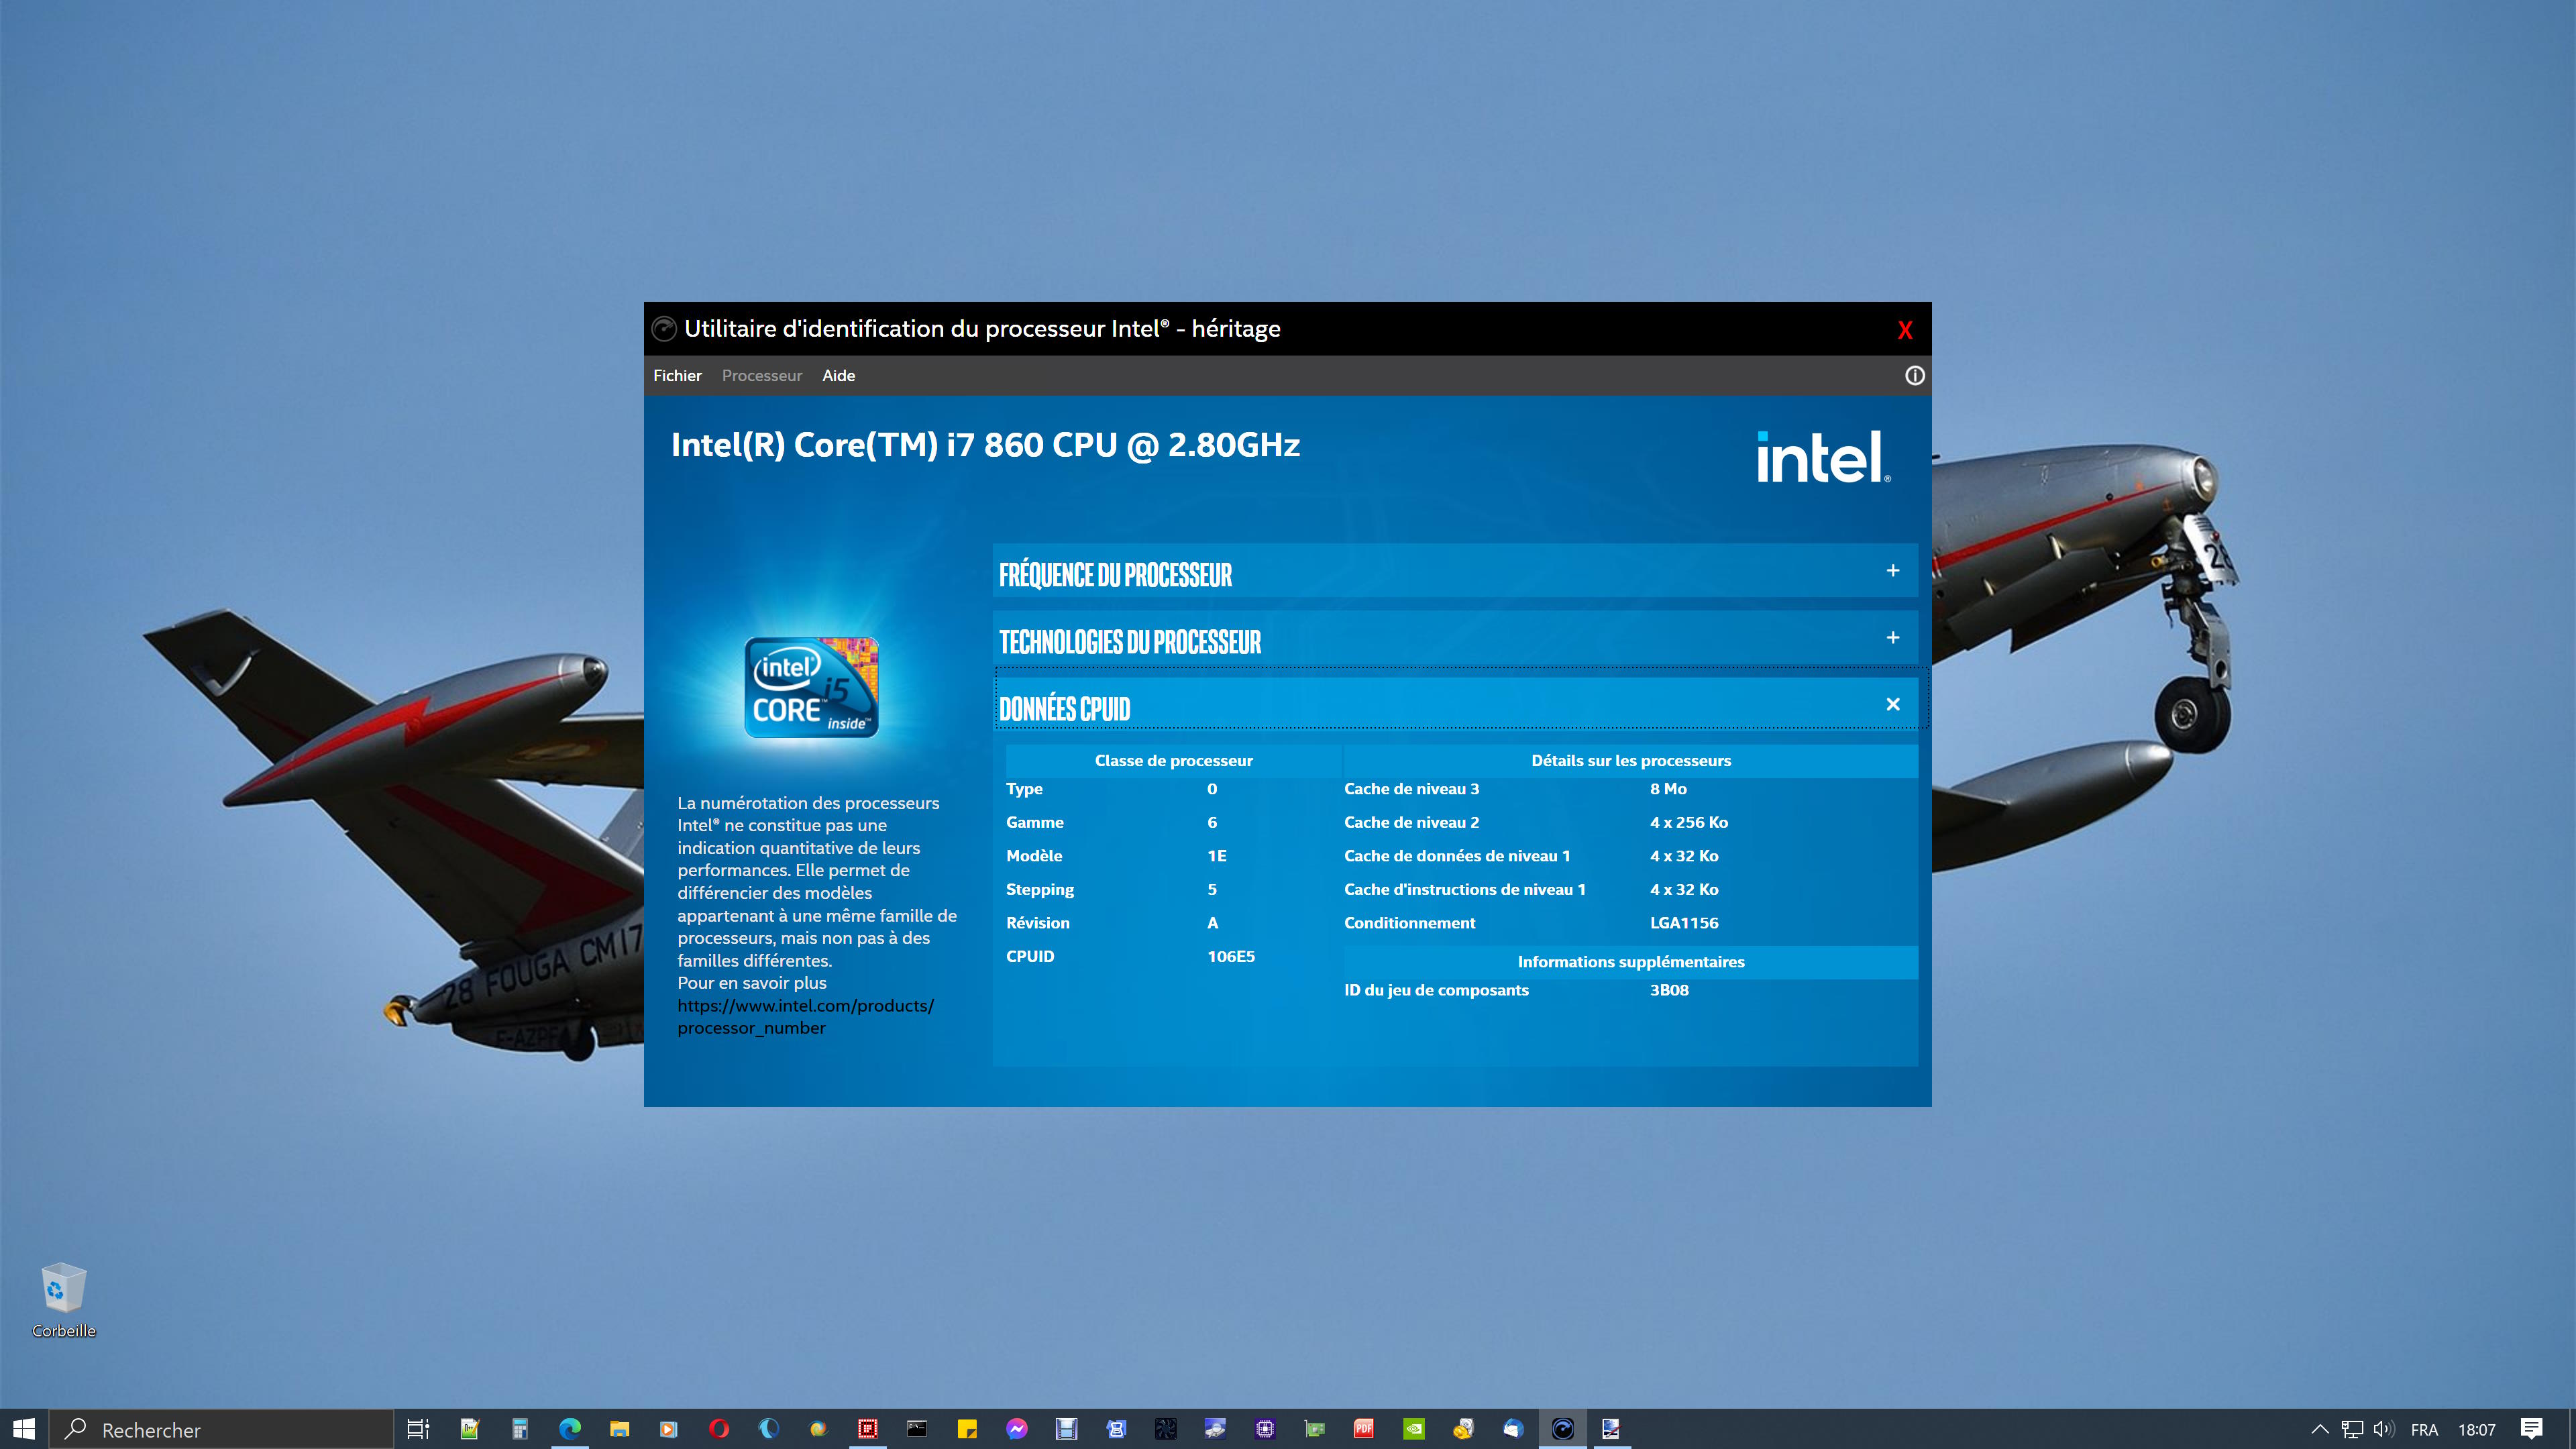Expand Technologies du processeur with its plus
Image resolution: width=2576 pixels, height=1449 pixels.
coord(1893,637)
